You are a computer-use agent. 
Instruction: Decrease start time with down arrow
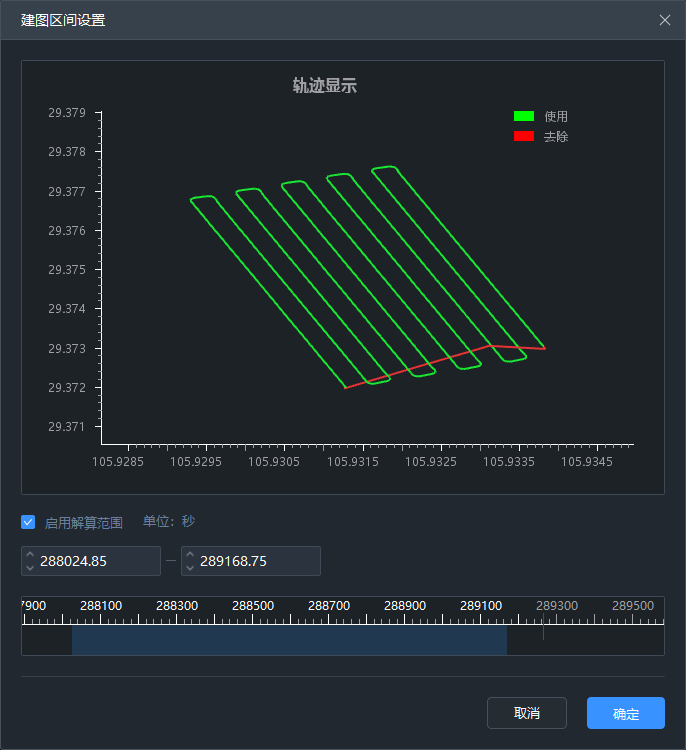coord(30,567)
